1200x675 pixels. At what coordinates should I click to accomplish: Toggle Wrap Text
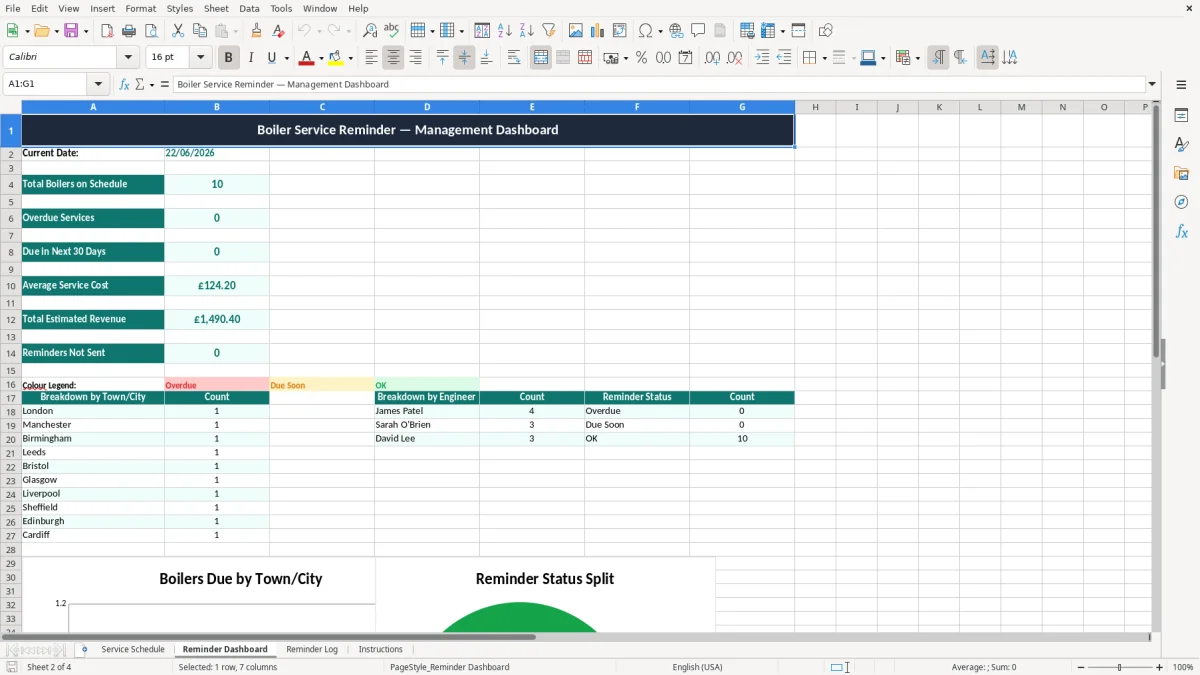pos(513,58)
